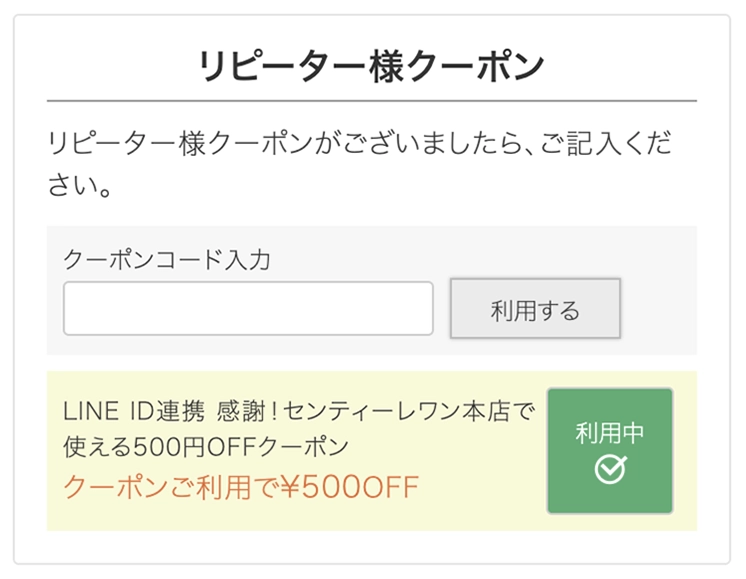Click the リピーター様クーポン heading
Viewport: 746px width, 579px height.
(372, 66)
